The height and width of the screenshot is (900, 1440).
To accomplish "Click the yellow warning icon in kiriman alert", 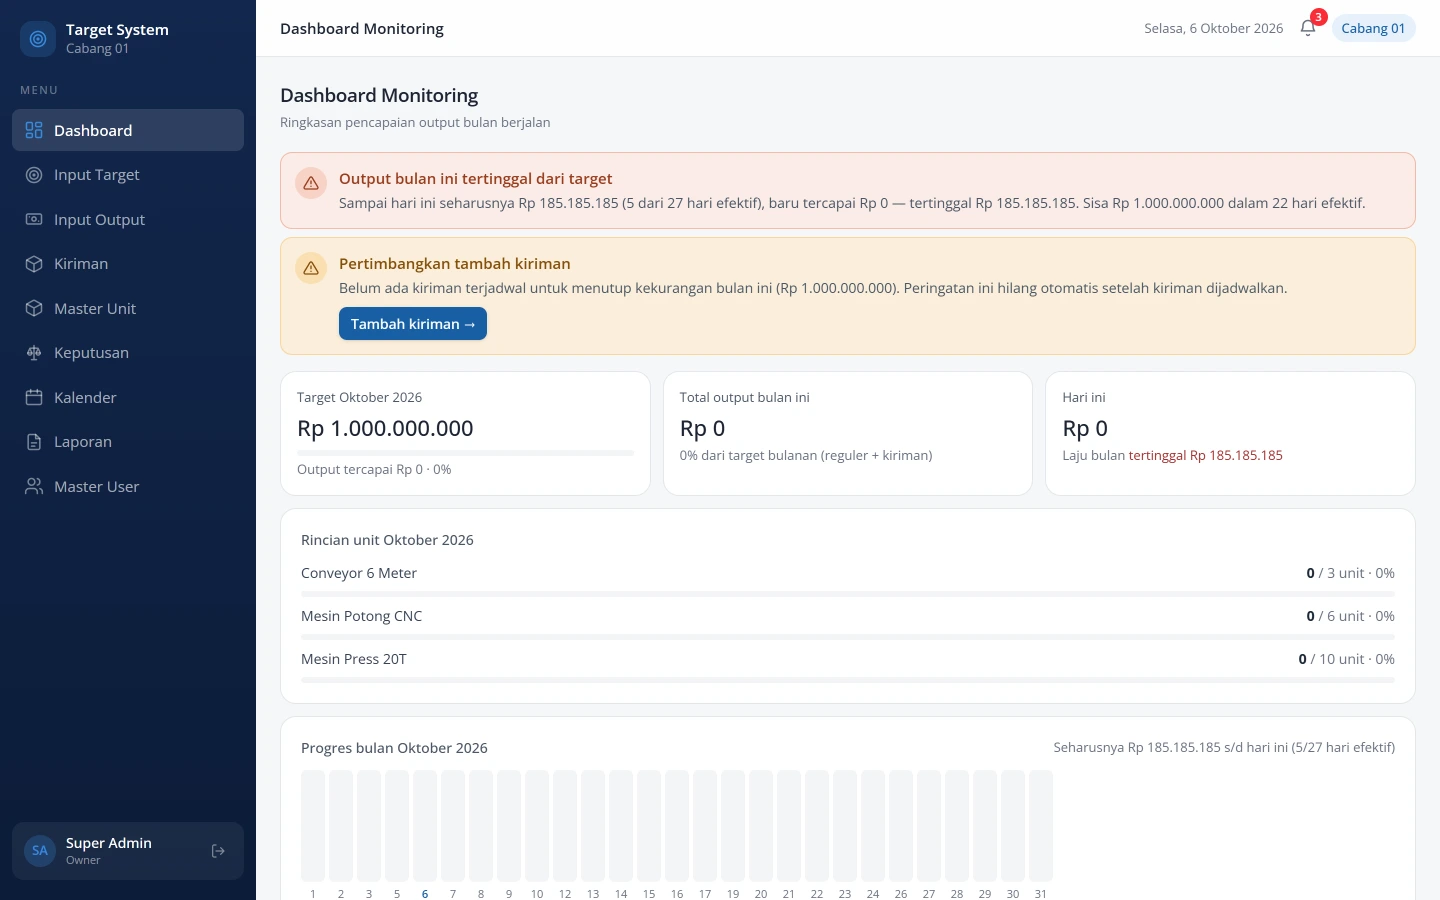I will point(311,268).
